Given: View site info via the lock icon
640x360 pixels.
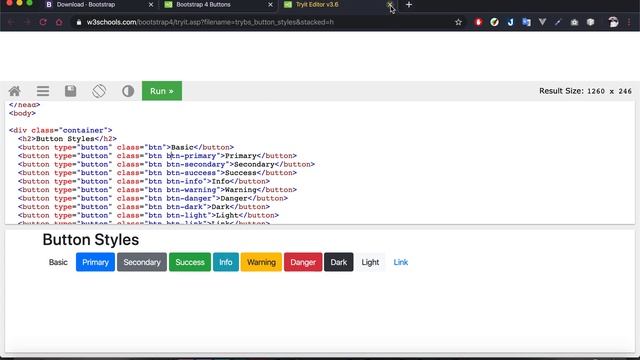Looking at the screenshot, I should tap(79, 22).
